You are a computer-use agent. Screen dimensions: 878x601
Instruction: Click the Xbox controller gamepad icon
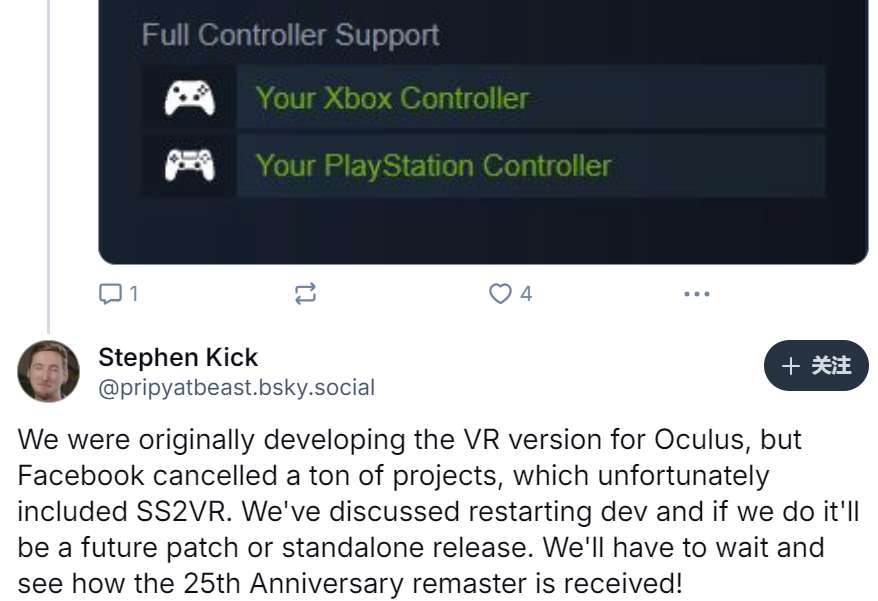click(189, 98)
